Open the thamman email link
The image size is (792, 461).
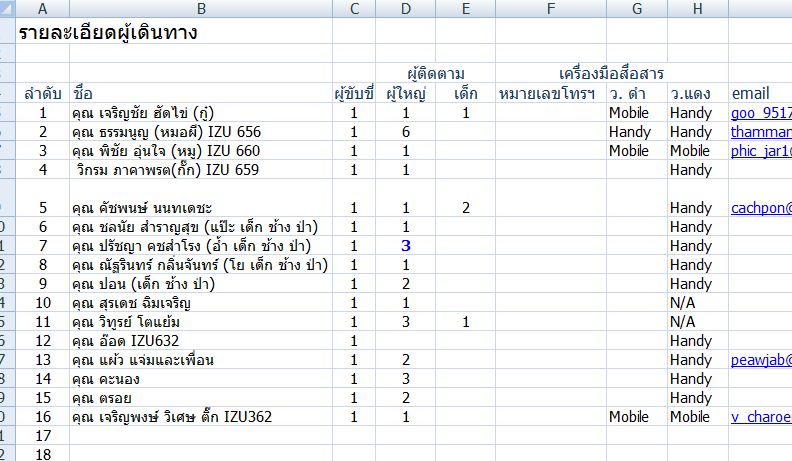point(761,132)
